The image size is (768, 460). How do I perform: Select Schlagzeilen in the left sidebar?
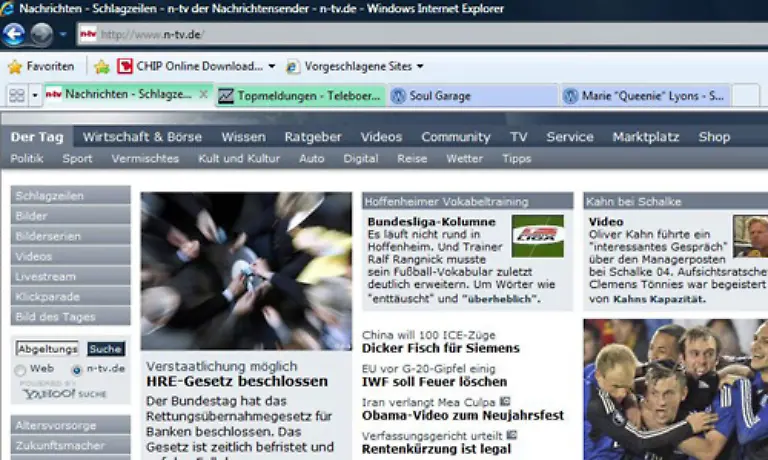pos(71,195)
